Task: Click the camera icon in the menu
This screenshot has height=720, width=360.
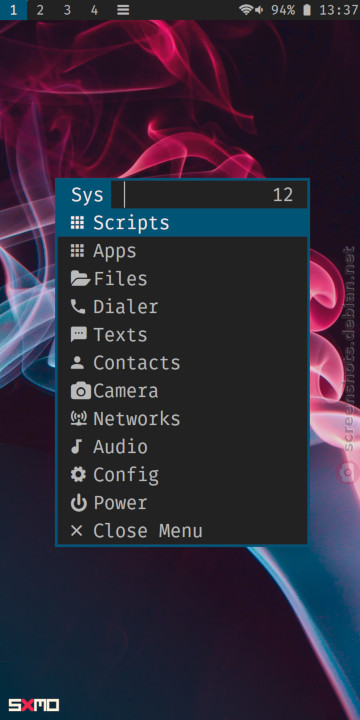Action: (x=81, y=391)
